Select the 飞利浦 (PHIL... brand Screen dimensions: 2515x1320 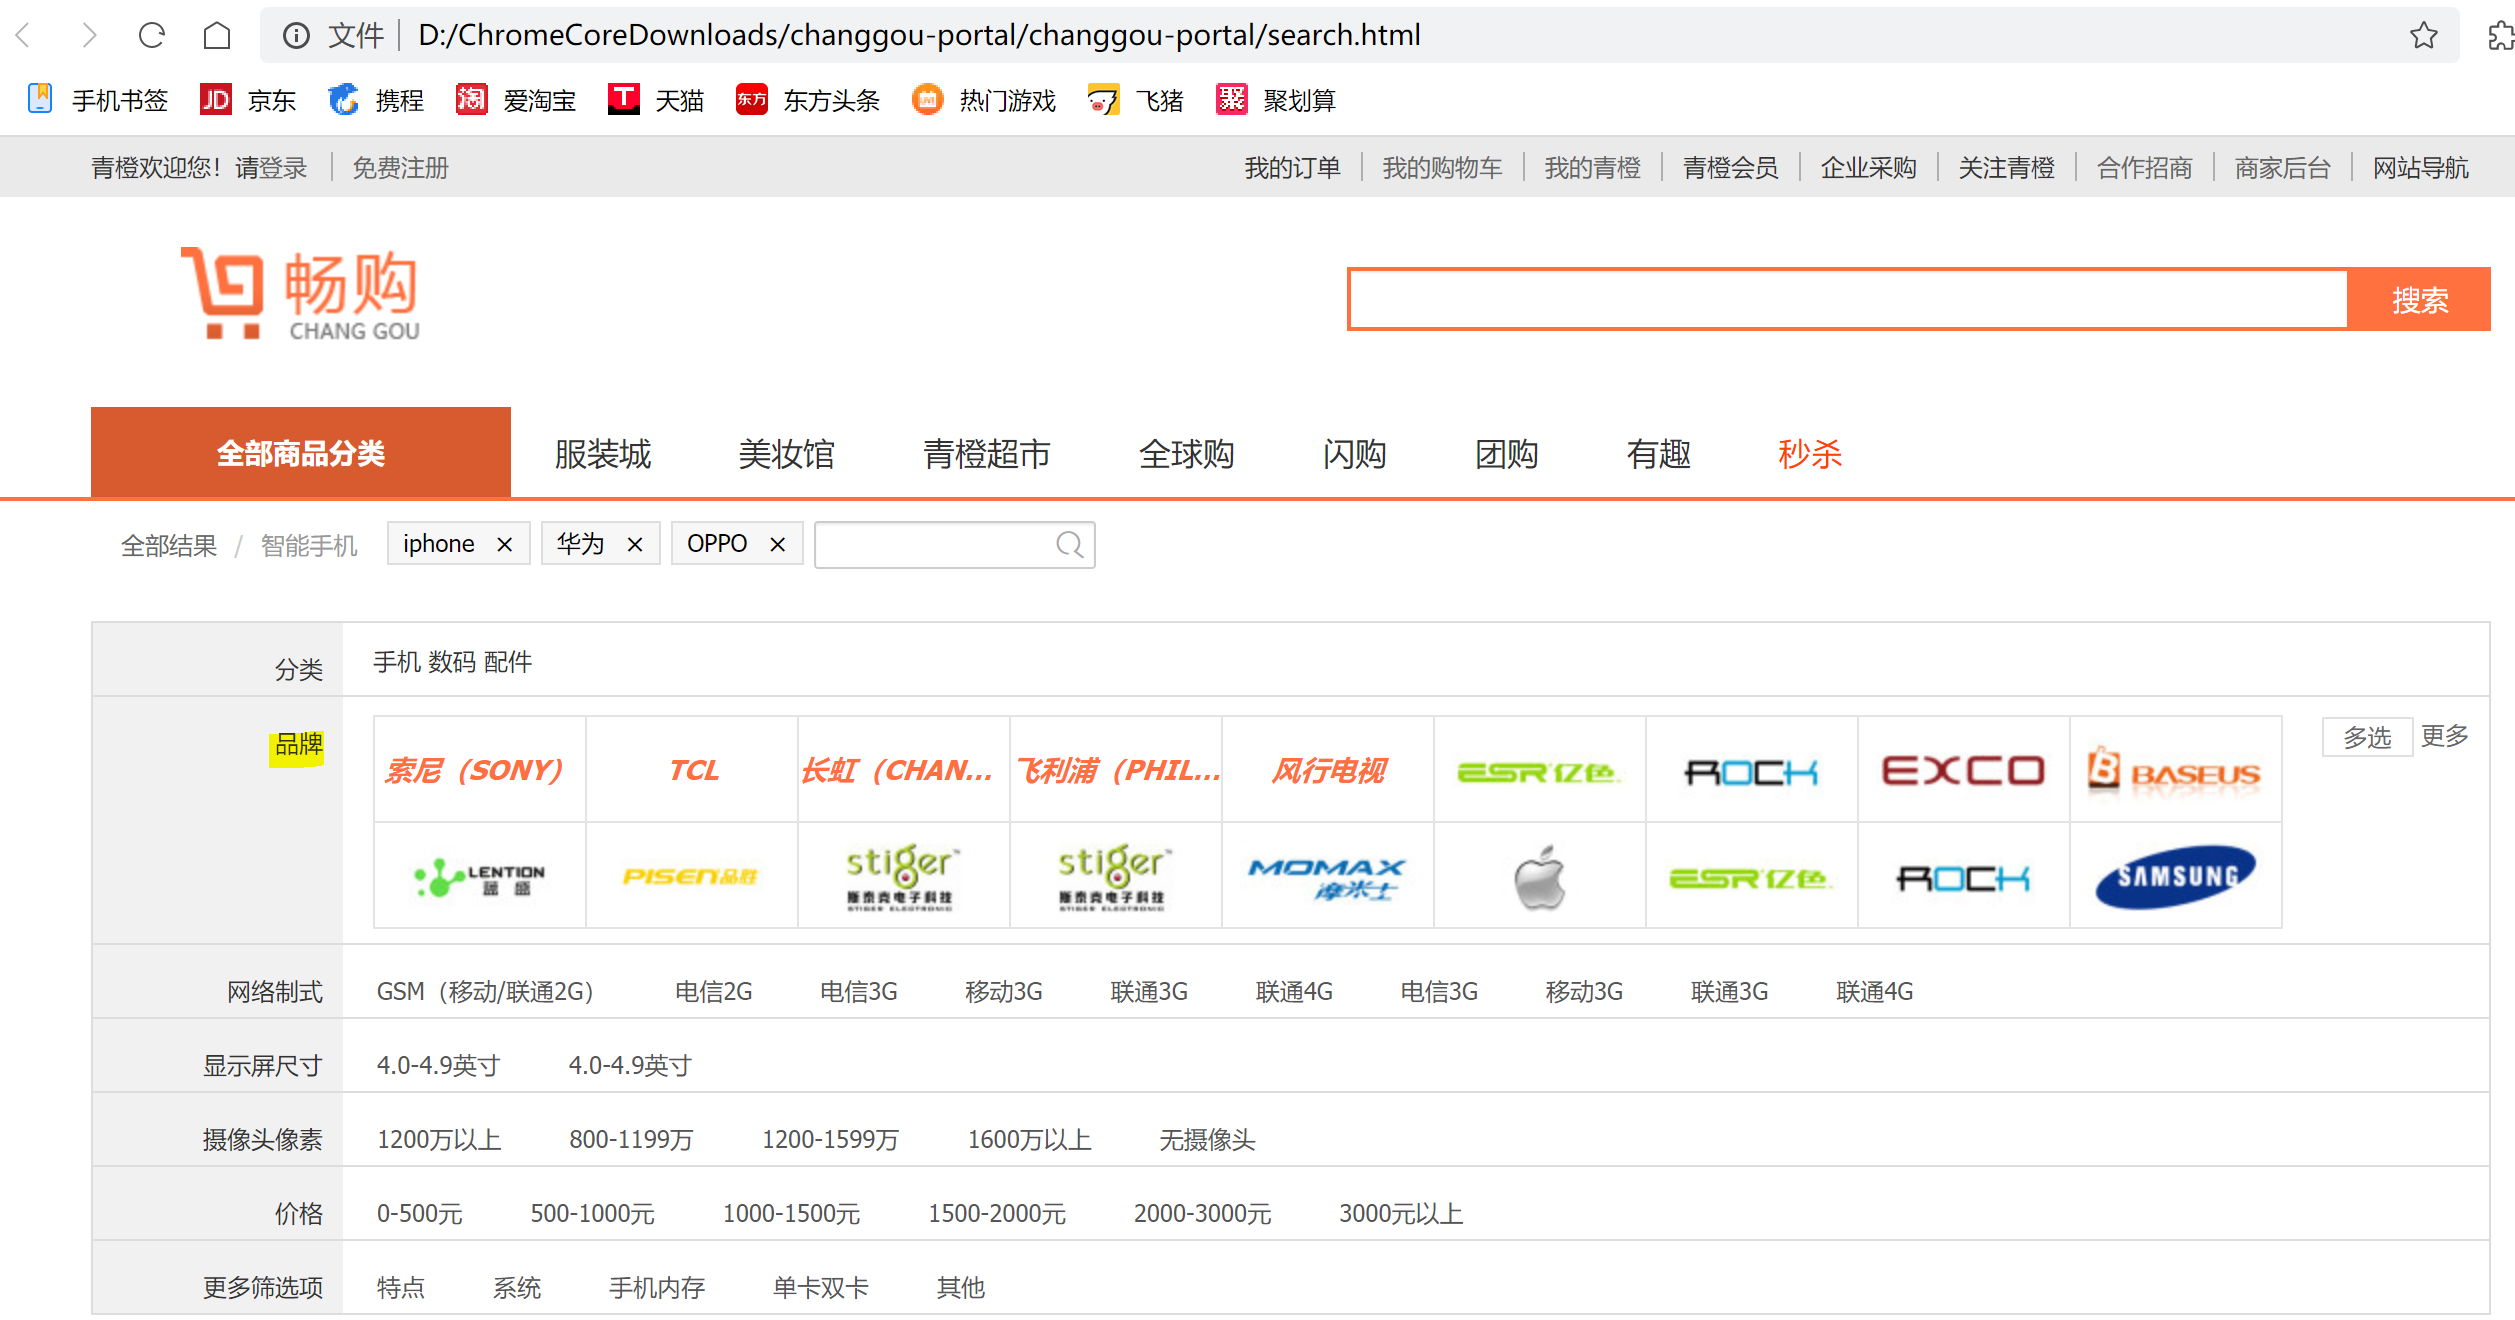pos(1116,770)
